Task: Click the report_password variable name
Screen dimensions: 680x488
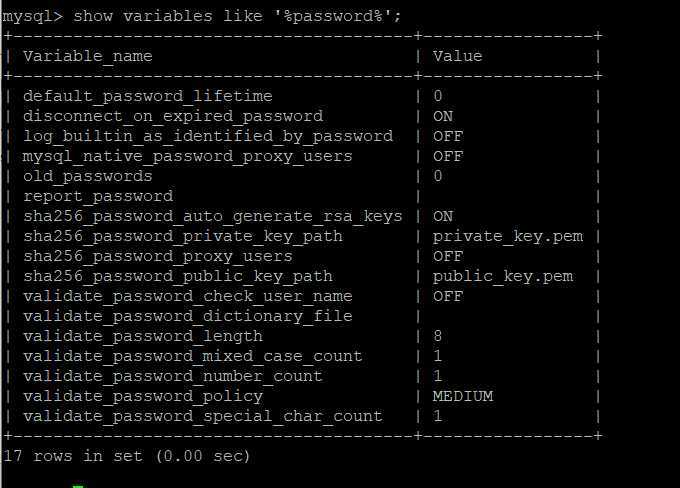Action: [x=98, y=196]
